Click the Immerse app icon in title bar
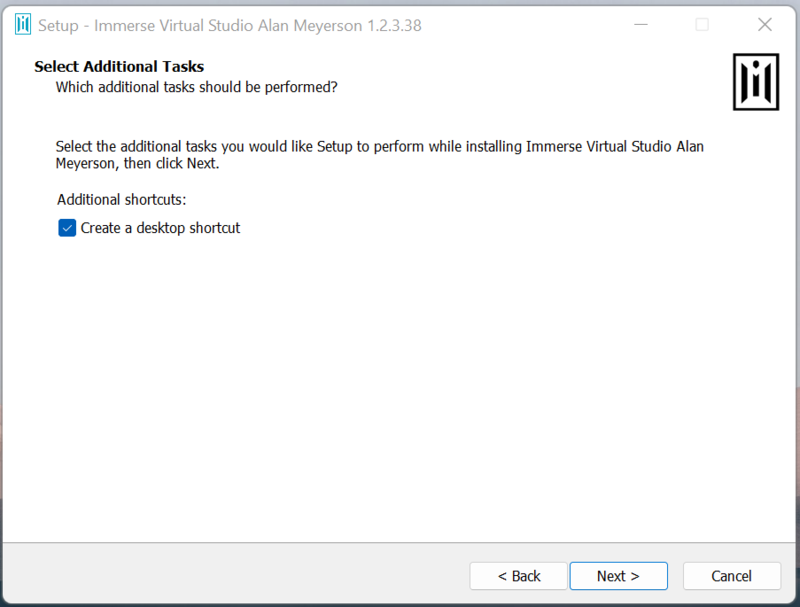Screen dimensions: 800x607 tap(23, 25)
